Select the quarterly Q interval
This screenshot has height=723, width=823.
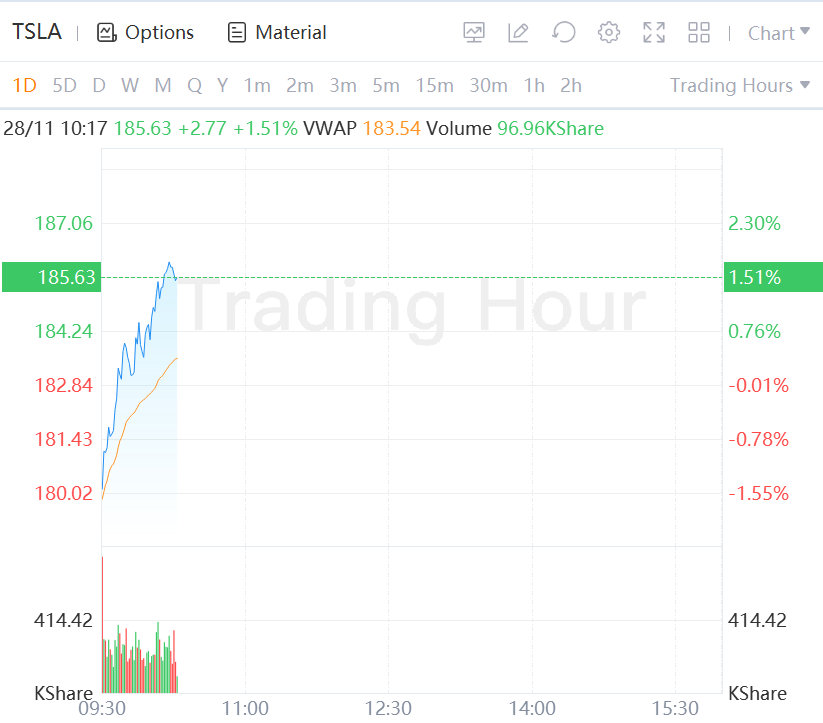pos(194,85)
